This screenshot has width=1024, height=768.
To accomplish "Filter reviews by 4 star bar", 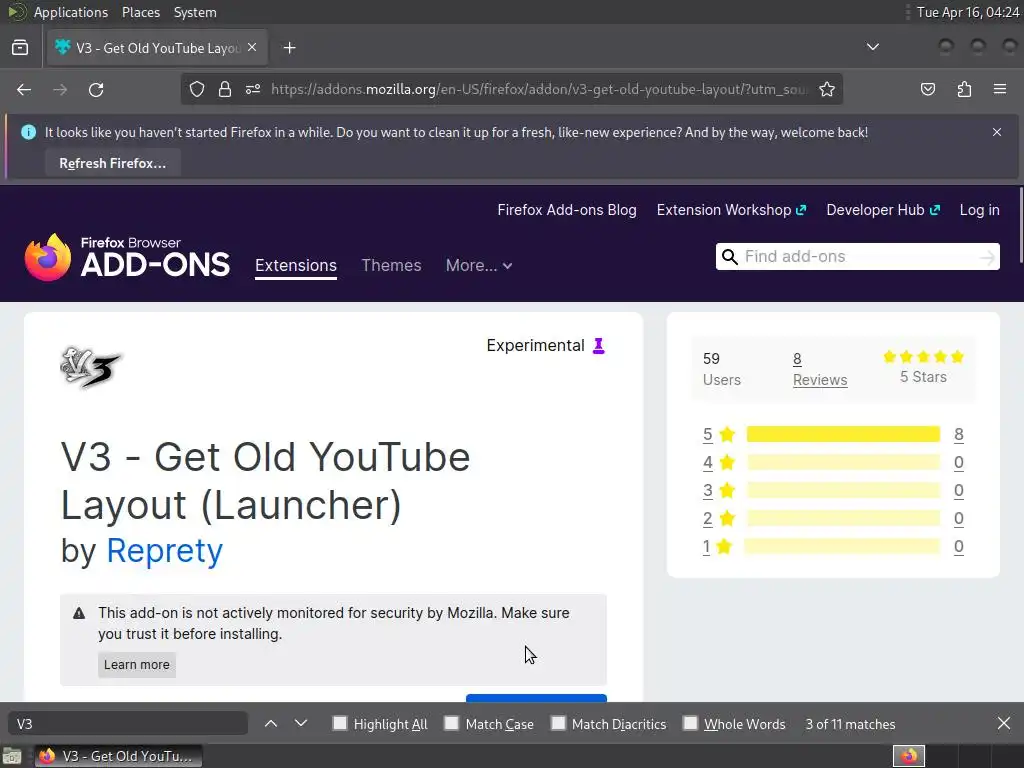I will (842, 462).
